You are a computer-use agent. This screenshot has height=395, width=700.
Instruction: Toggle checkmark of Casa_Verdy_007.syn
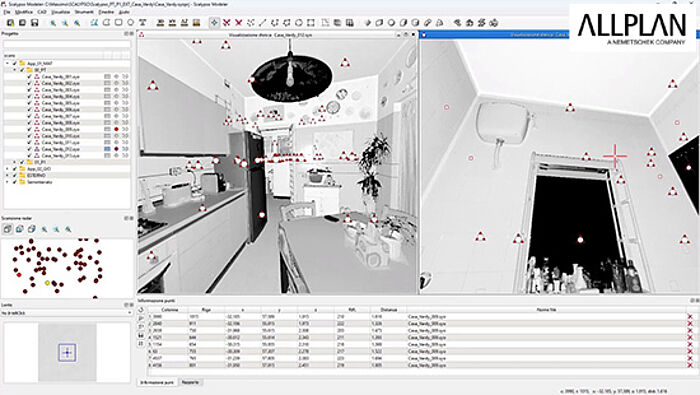pyautogui.click(x=29, y=116)
